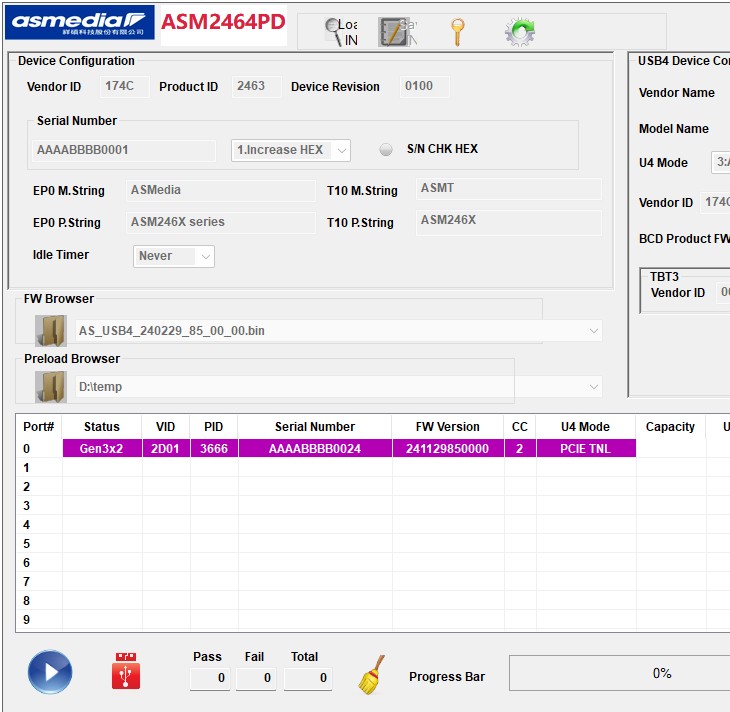Image resolution: width=730 pixels, height=712 pixels.
Task: Open the 1.Increase HEX serial dropdown
Action: [x=290, y=150]
